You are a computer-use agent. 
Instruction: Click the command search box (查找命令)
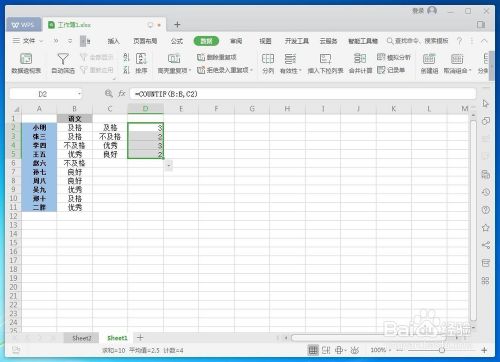coord(418,41)
